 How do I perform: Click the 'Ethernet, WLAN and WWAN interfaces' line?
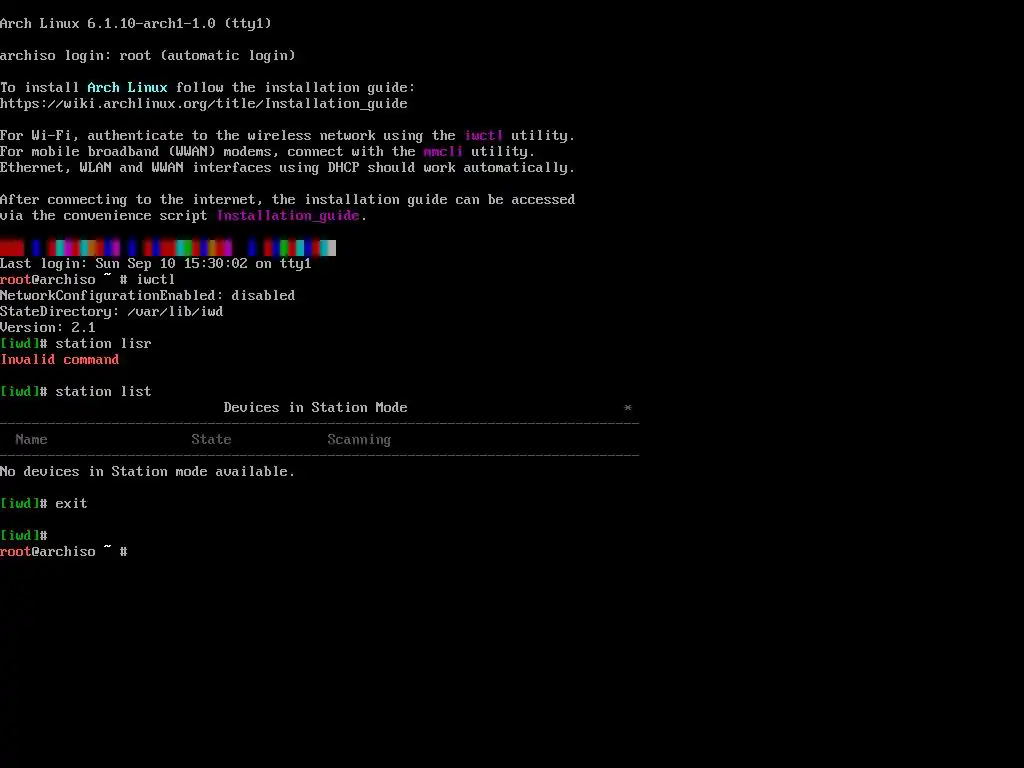coord(287,168)
